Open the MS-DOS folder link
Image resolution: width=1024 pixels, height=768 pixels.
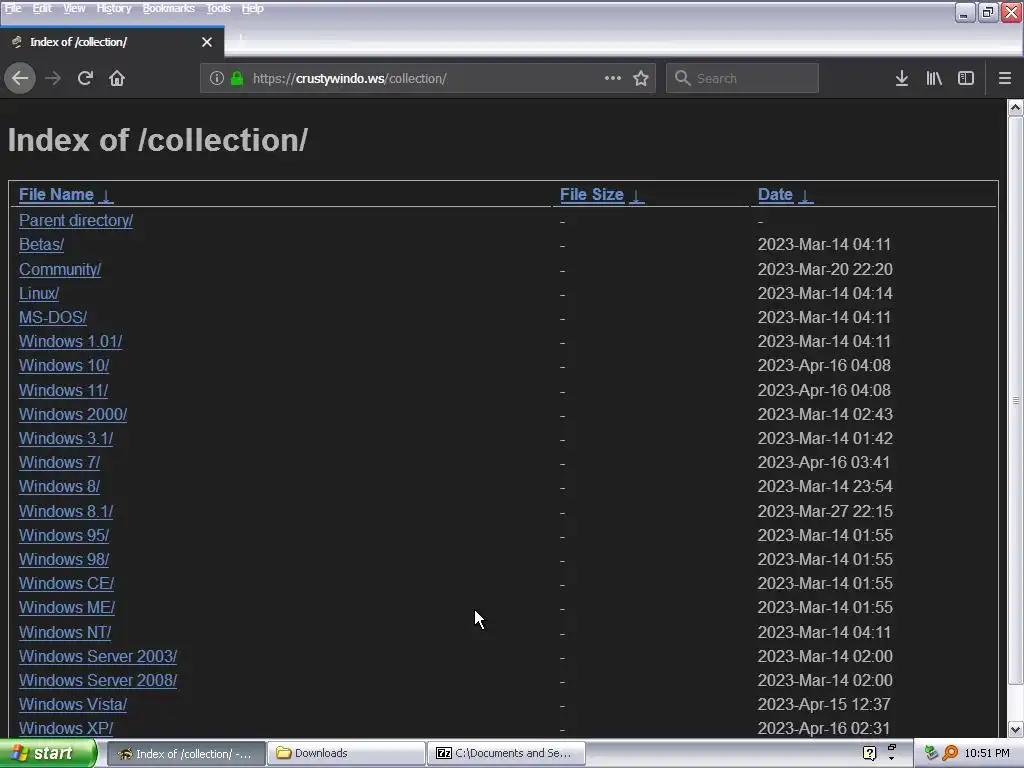[x=53, y=317]
